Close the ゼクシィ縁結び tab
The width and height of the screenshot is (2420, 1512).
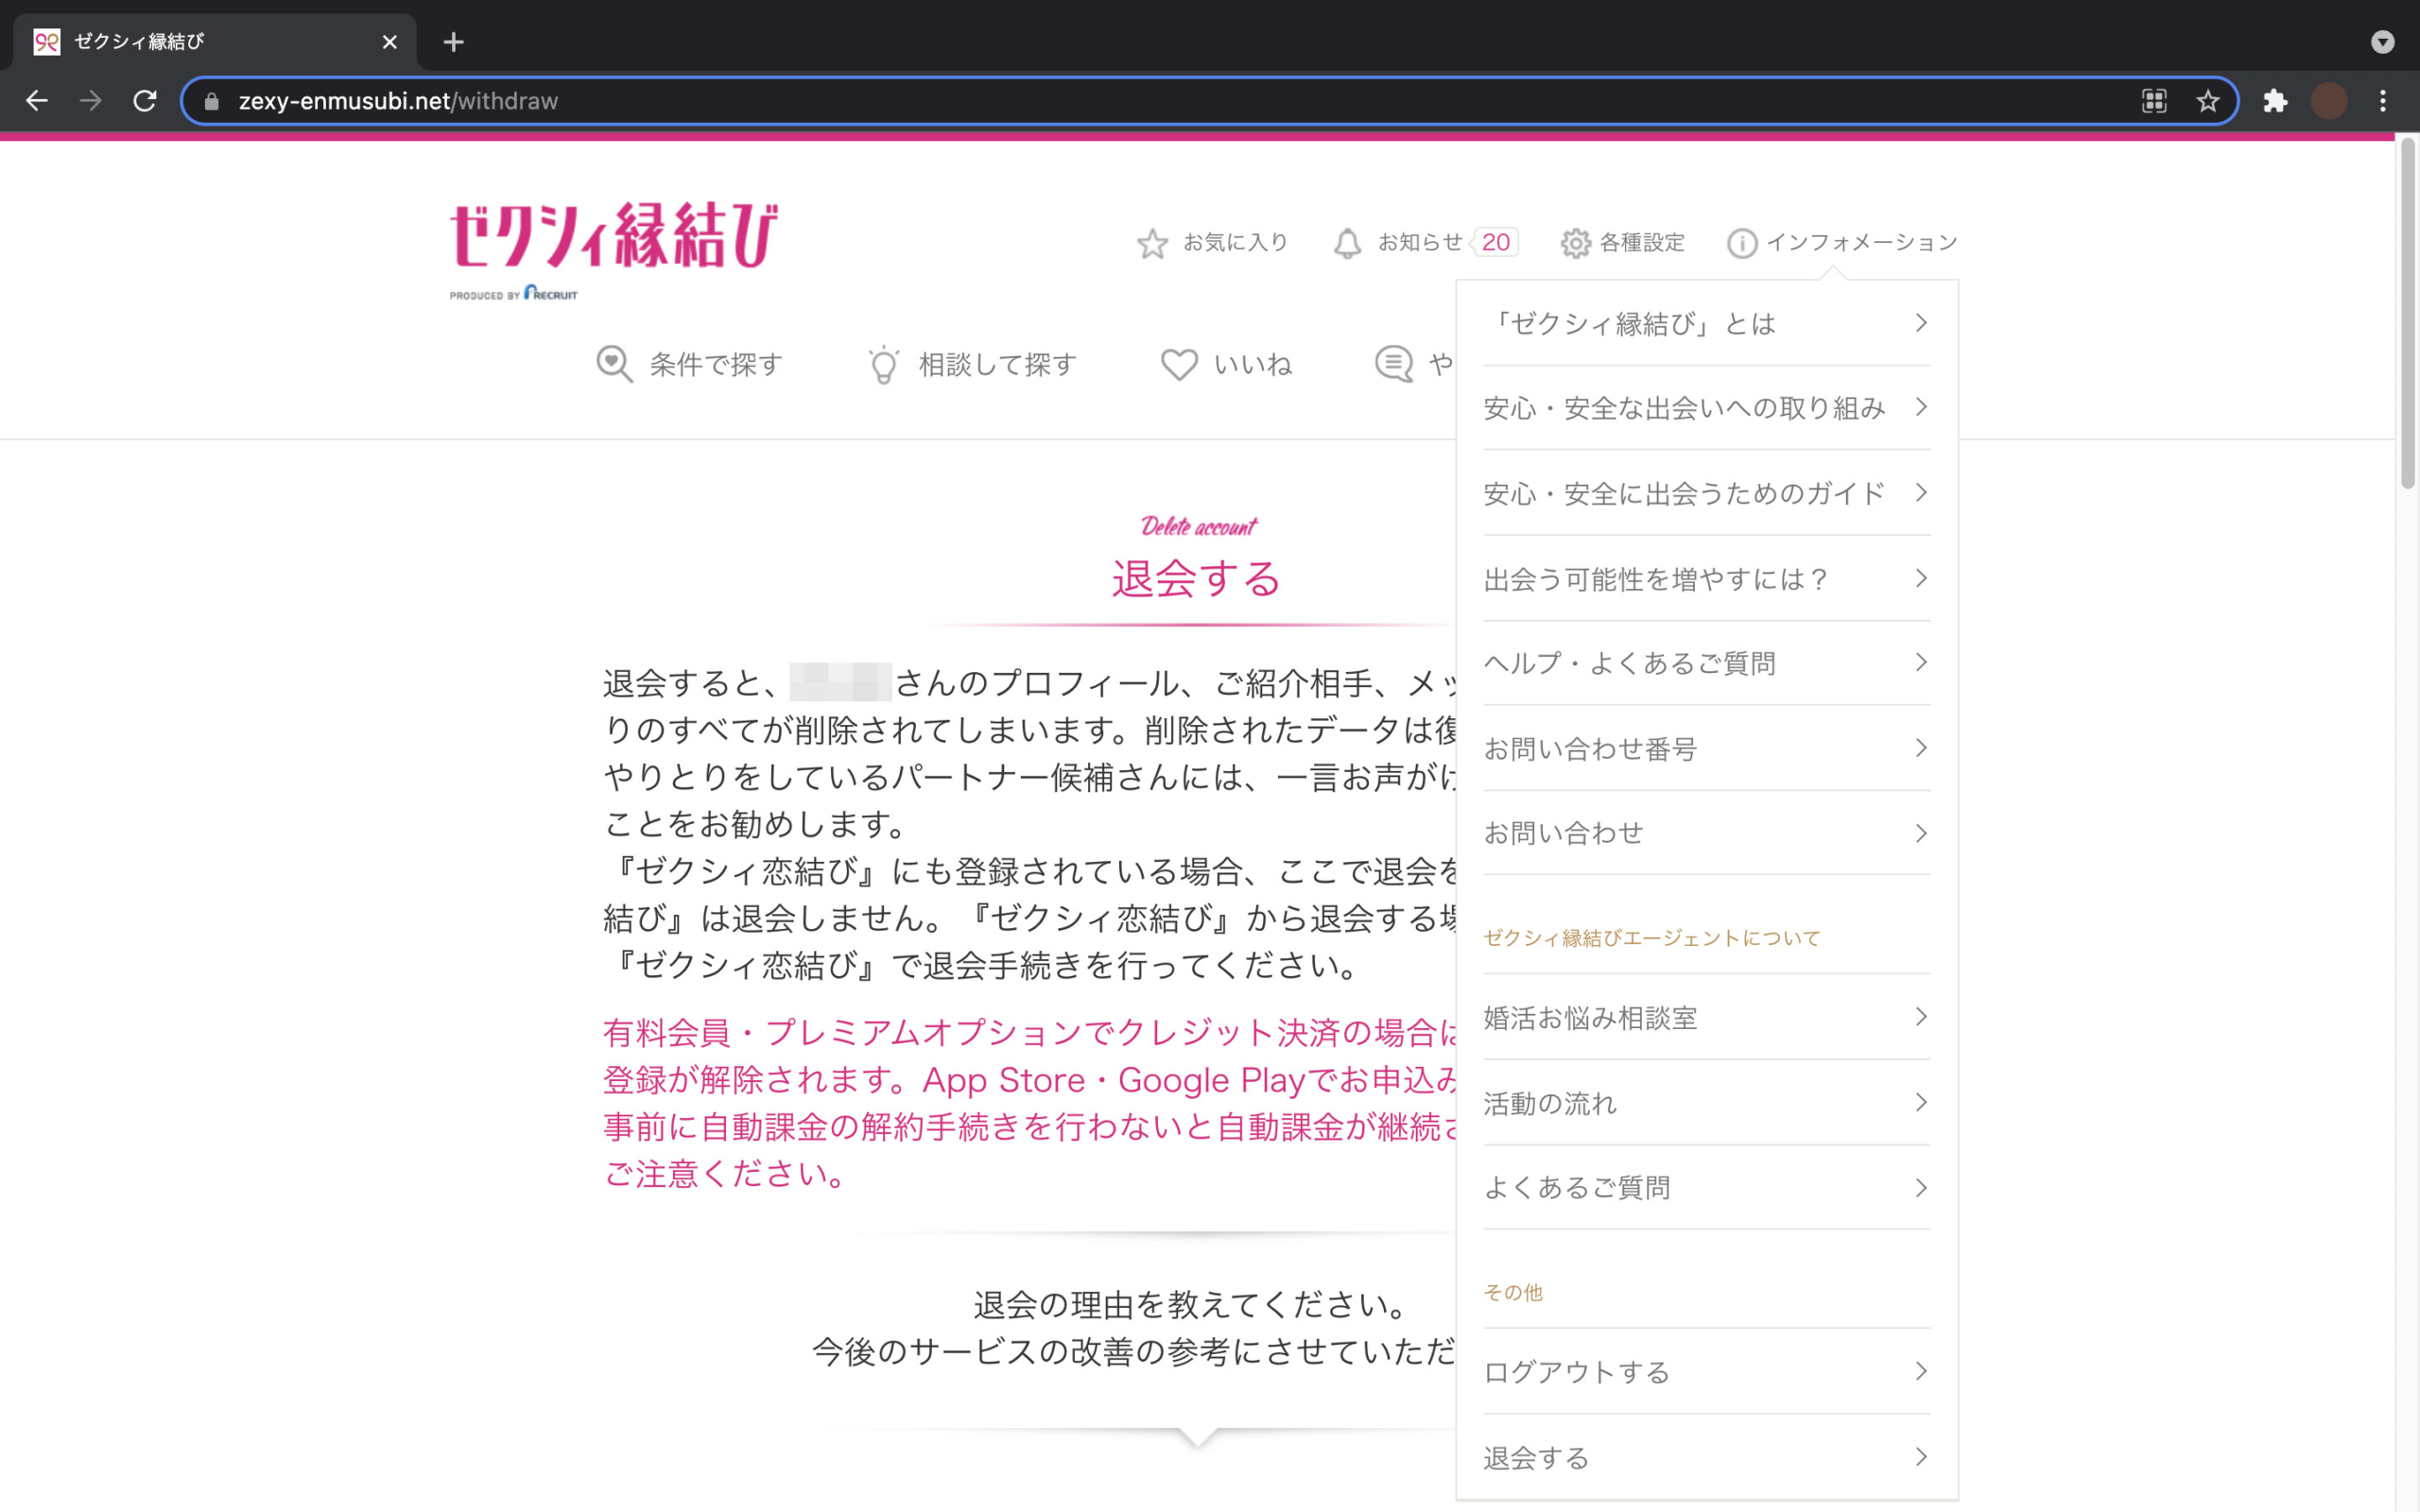tap(390, 42)
